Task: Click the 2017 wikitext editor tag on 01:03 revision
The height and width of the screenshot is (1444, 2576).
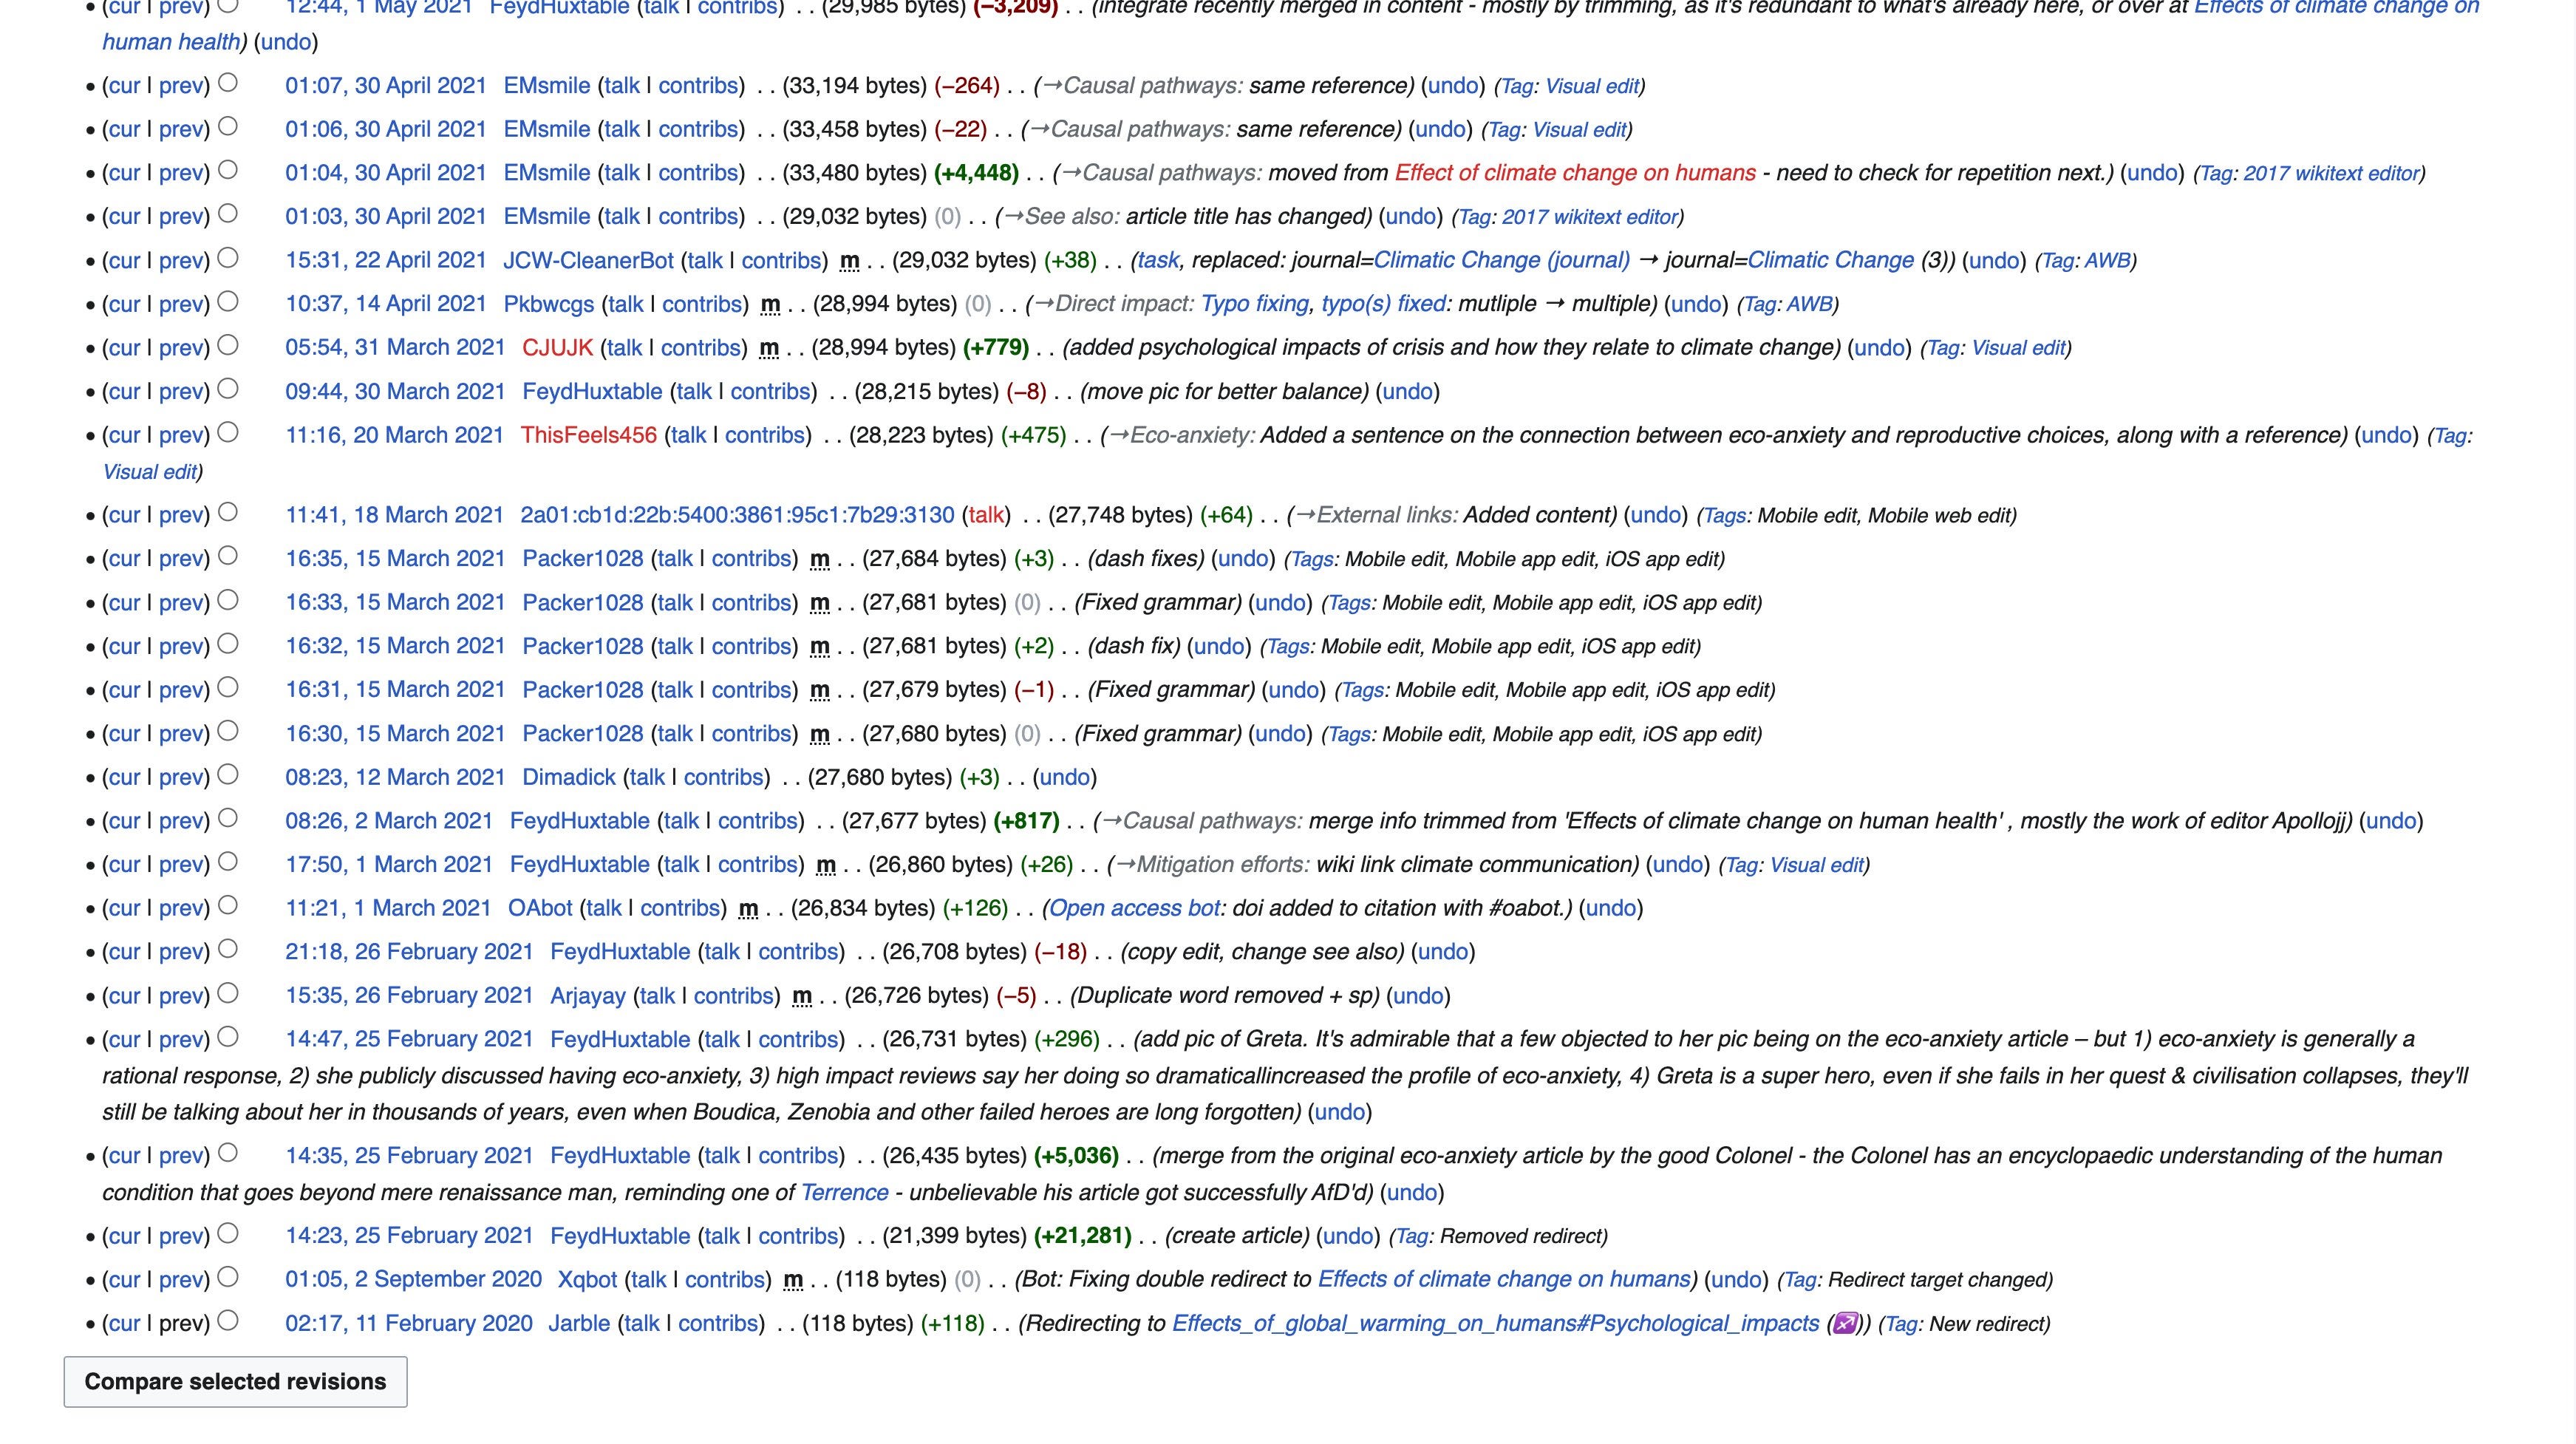Action: pyautogui.click(x=1589, y=217)
